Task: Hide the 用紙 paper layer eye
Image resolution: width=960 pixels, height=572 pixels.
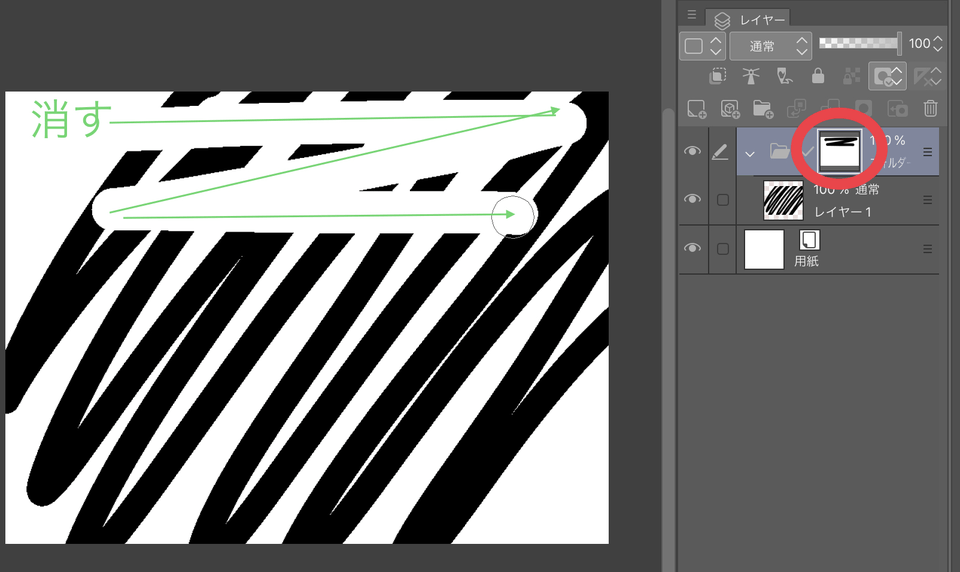Action: pos(692,249)
